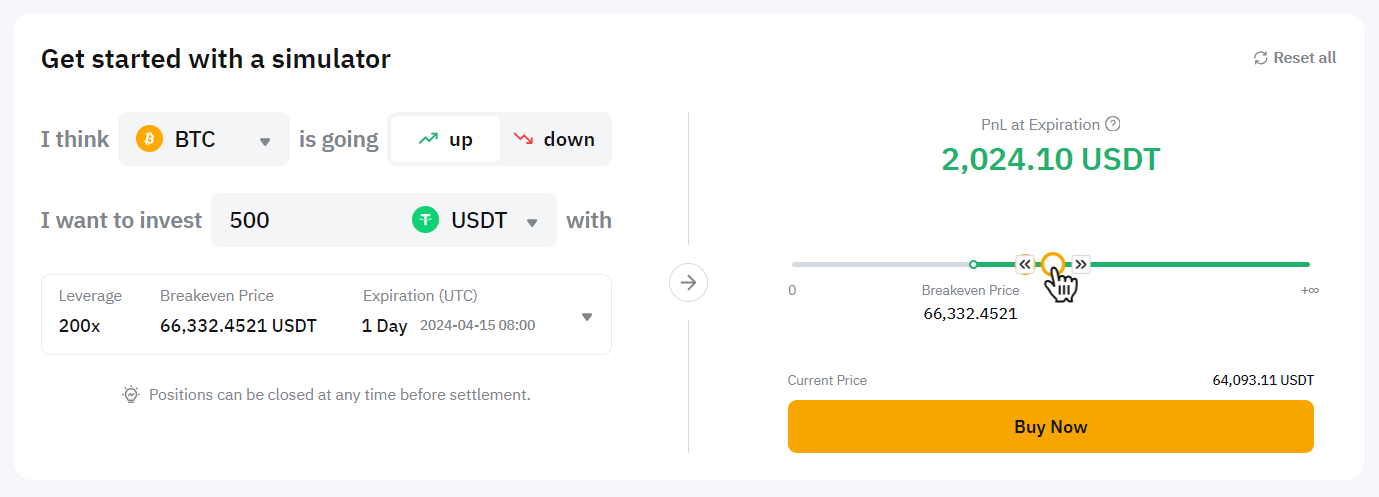1379x497 pixels.
Task: Click the circular right arrow icon
Action: coord(688,283)
